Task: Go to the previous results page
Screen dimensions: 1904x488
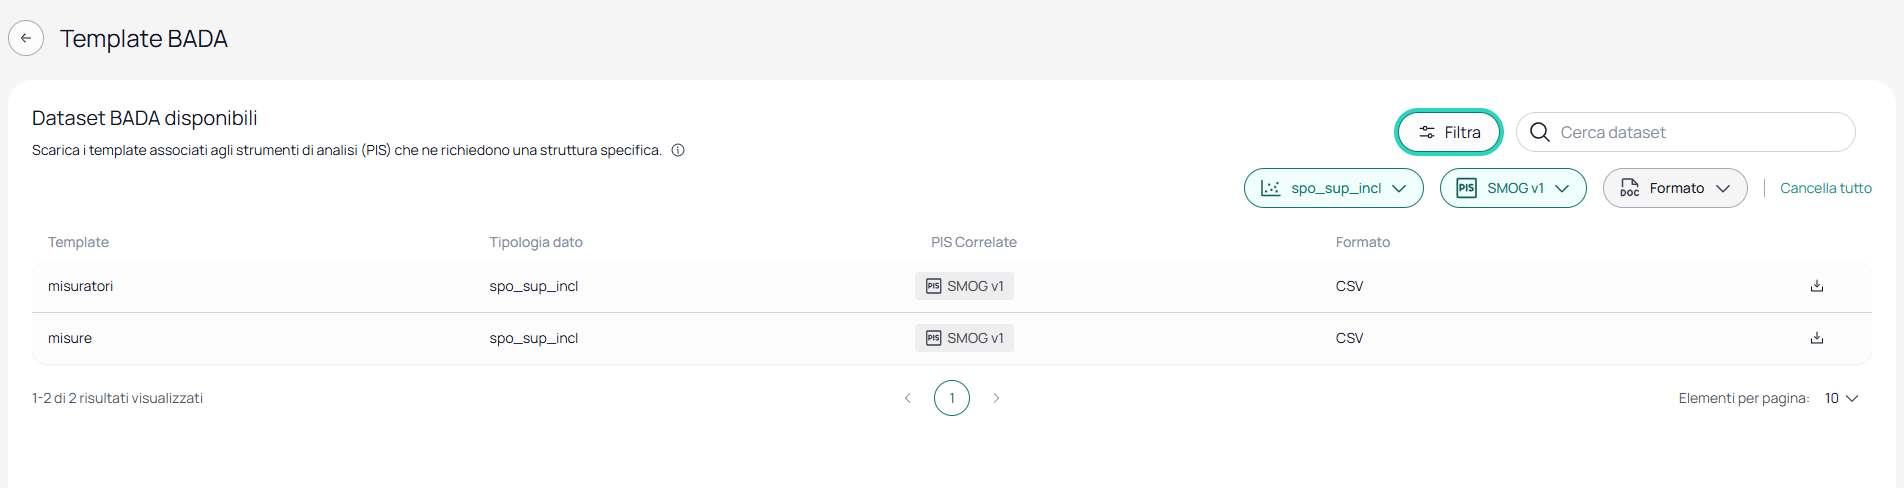Action: tap(908, 398)
